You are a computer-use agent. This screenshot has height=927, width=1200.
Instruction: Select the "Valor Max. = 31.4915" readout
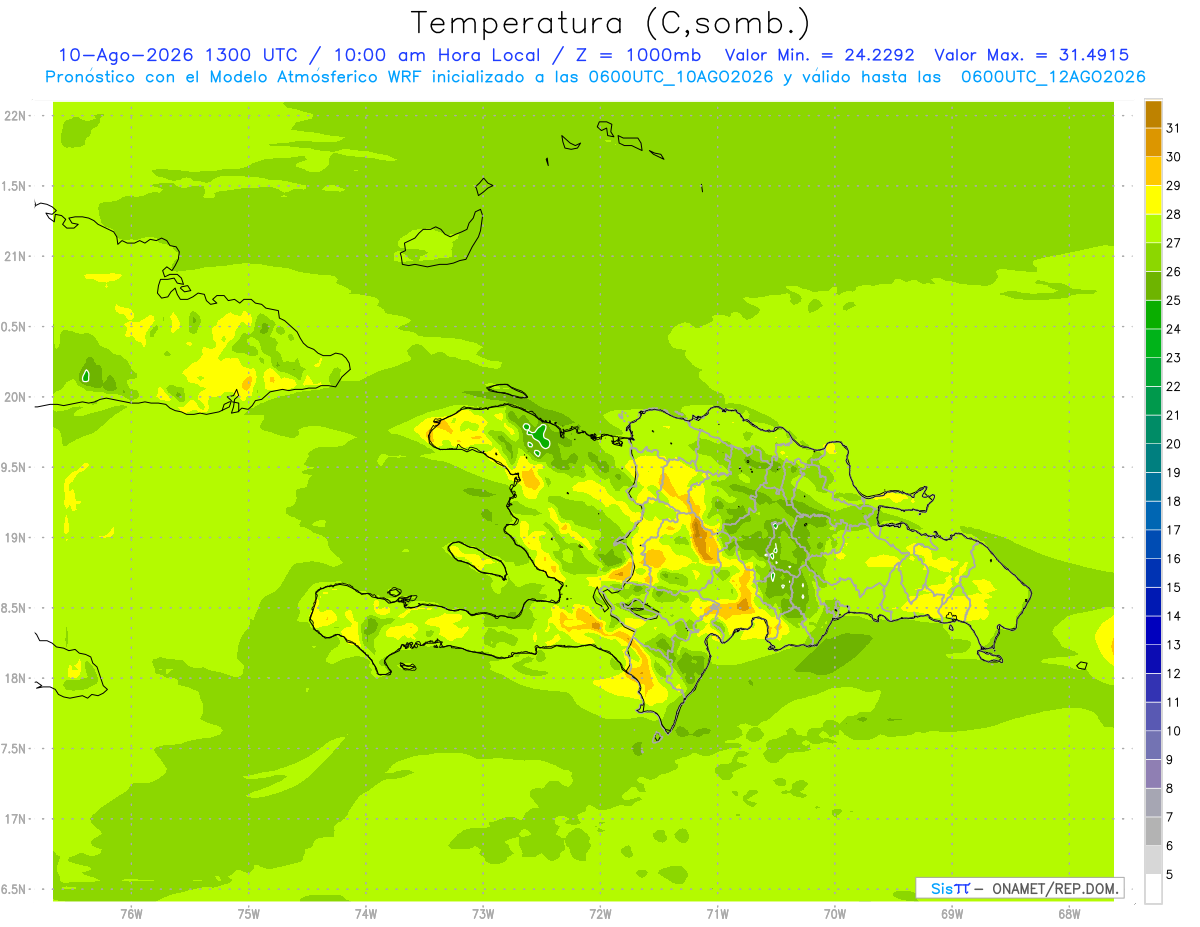click(1031, 55)
